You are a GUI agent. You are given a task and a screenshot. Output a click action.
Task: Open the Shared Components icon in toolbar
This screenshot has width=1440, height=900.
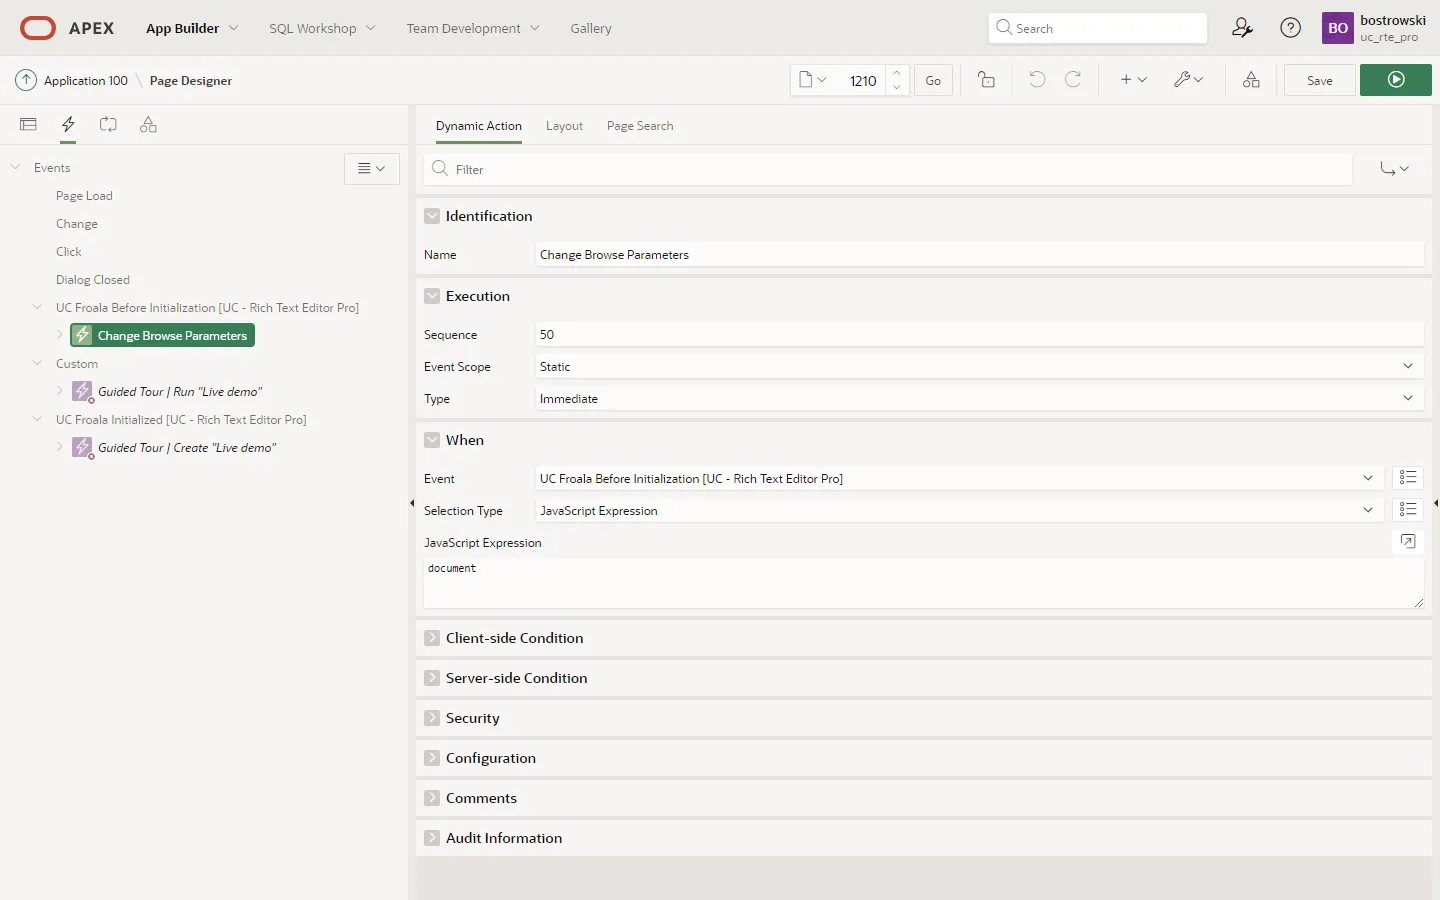(x=1250, y=80)
